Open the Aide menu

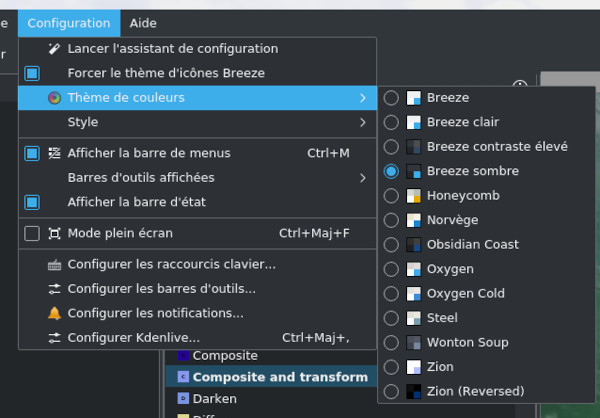(143, 23)
